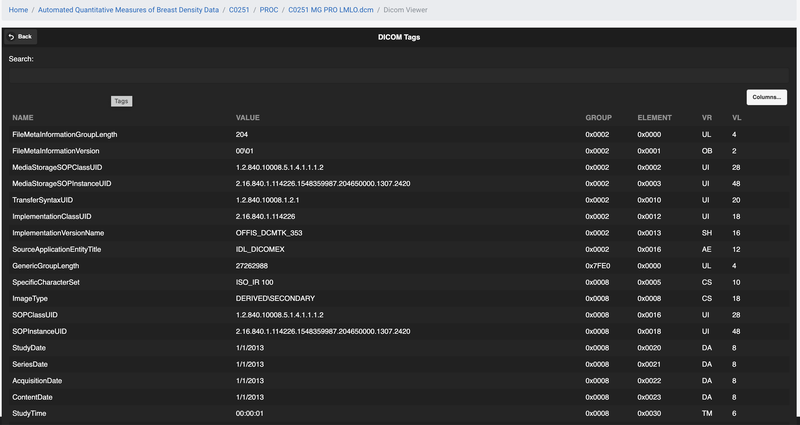Image resolution: width=800 pixels, height=425 pixels.
Task: Sort by ELEMENT column header
Action: (x=655, y=117)
